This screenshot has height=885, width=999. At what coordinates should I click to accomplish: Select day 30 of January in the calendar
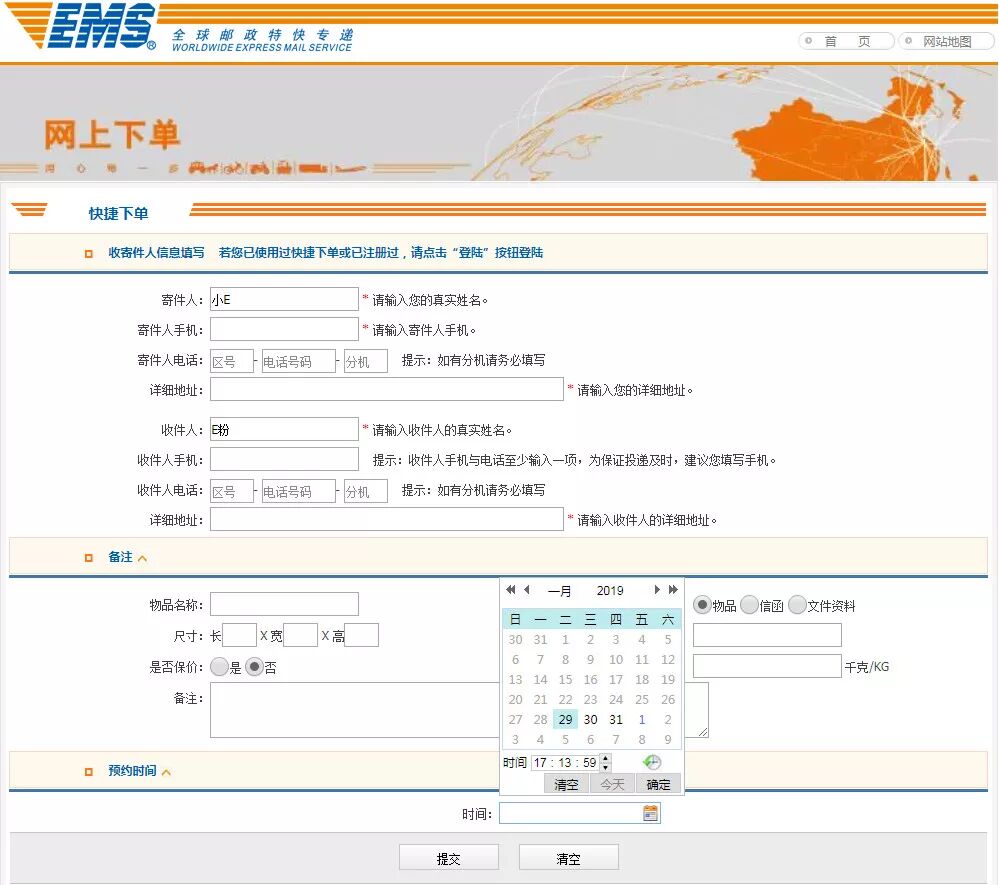tap(591, 719)
